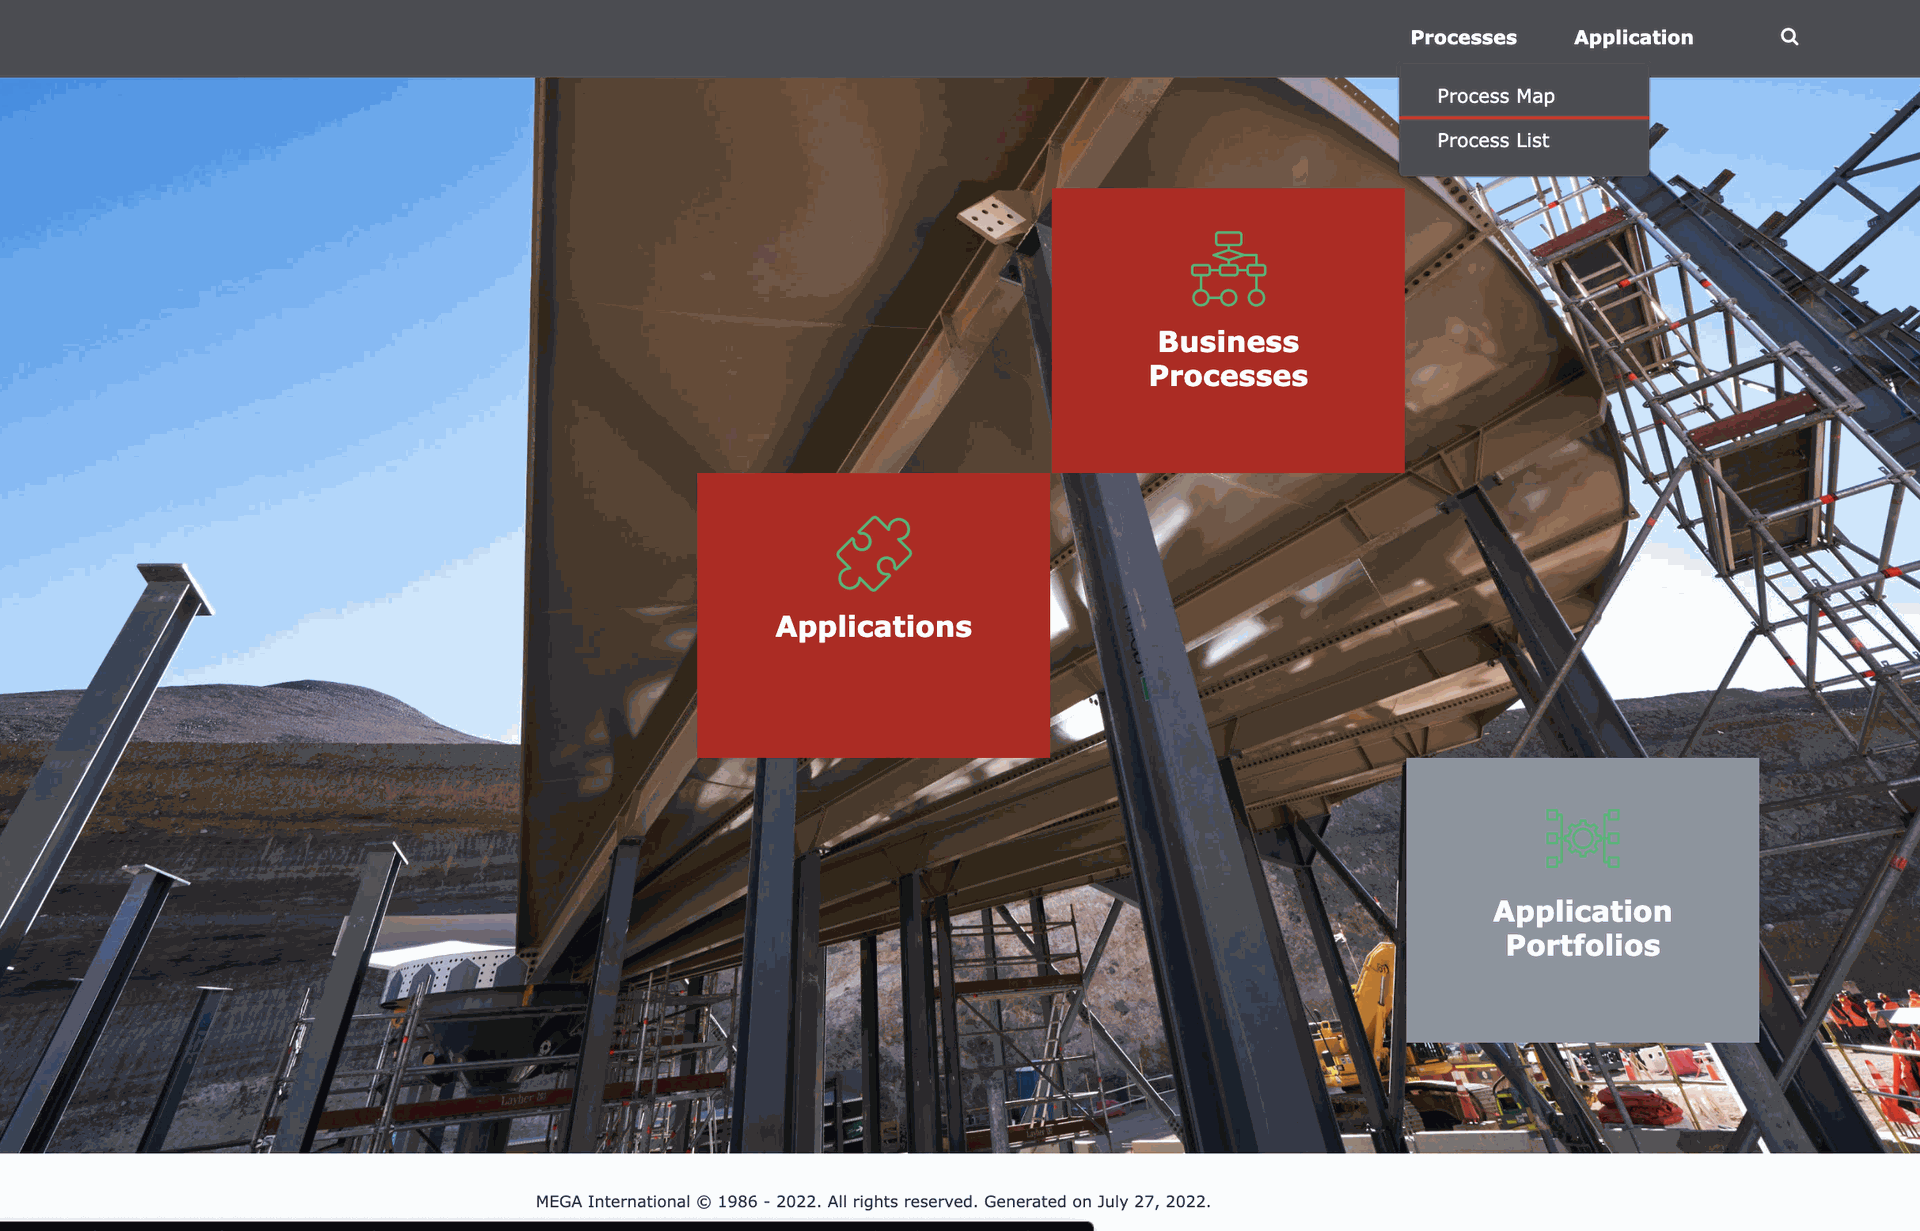1920x1231 pixels.
Task: Select Process Map from the dropdown
Action: tap(1495, 96)
